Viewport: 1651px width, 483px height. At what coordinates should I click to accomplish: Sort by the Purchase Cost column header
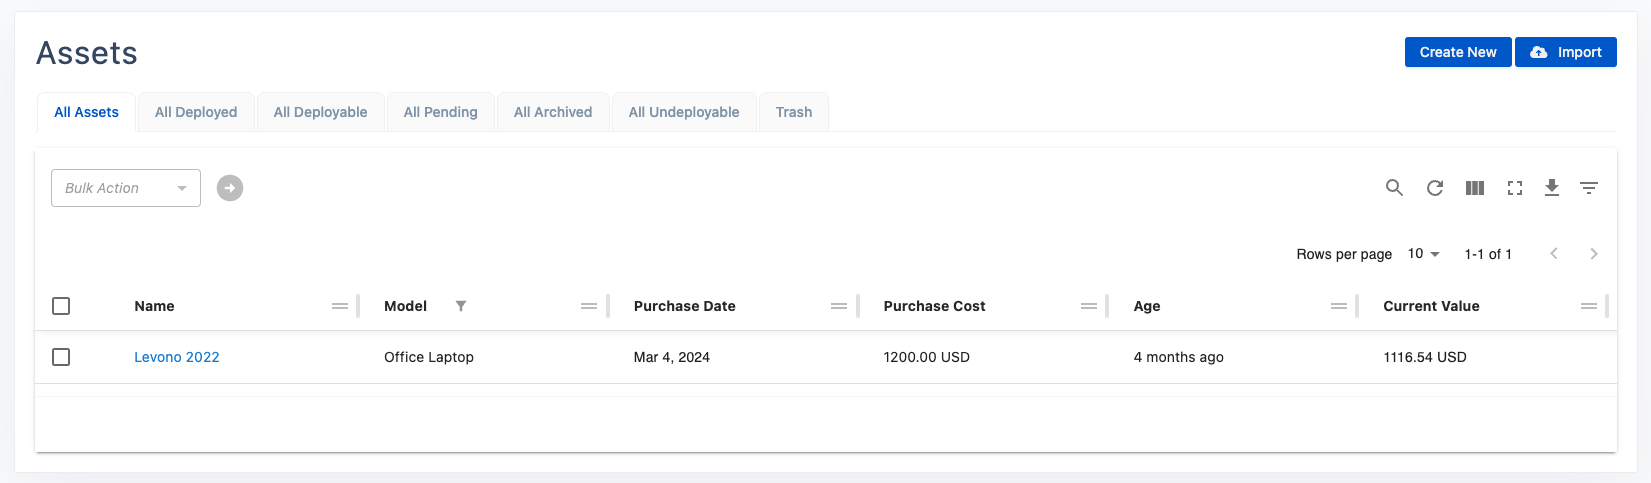click(934, 306)
